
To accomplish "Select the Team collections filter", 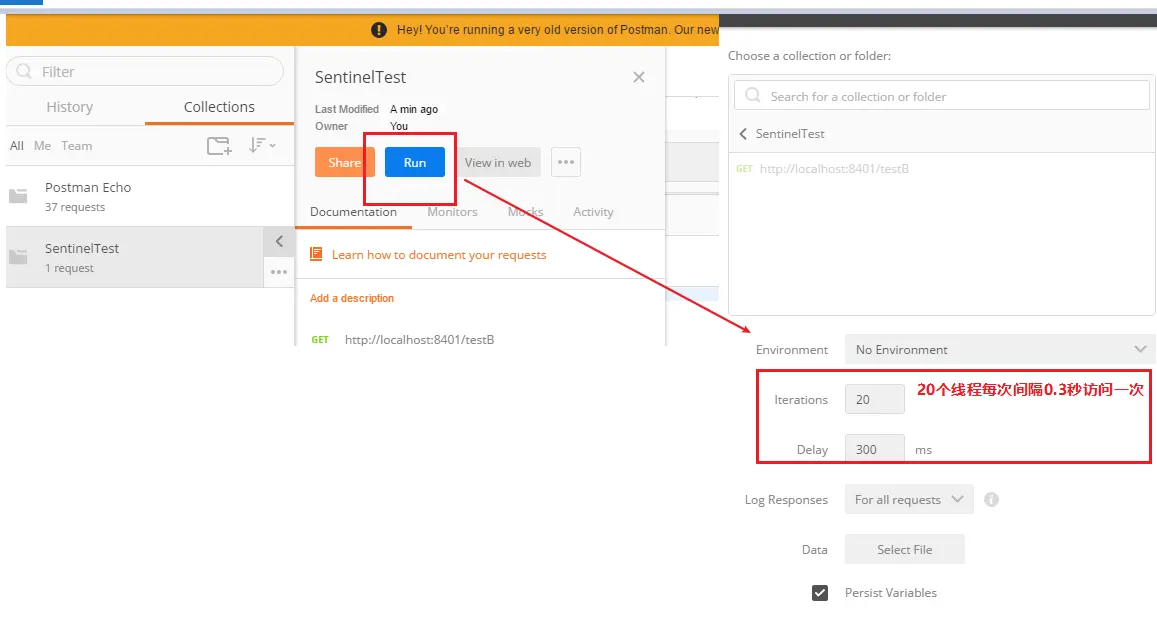I will pyautogui.click(x=77, y=146).
